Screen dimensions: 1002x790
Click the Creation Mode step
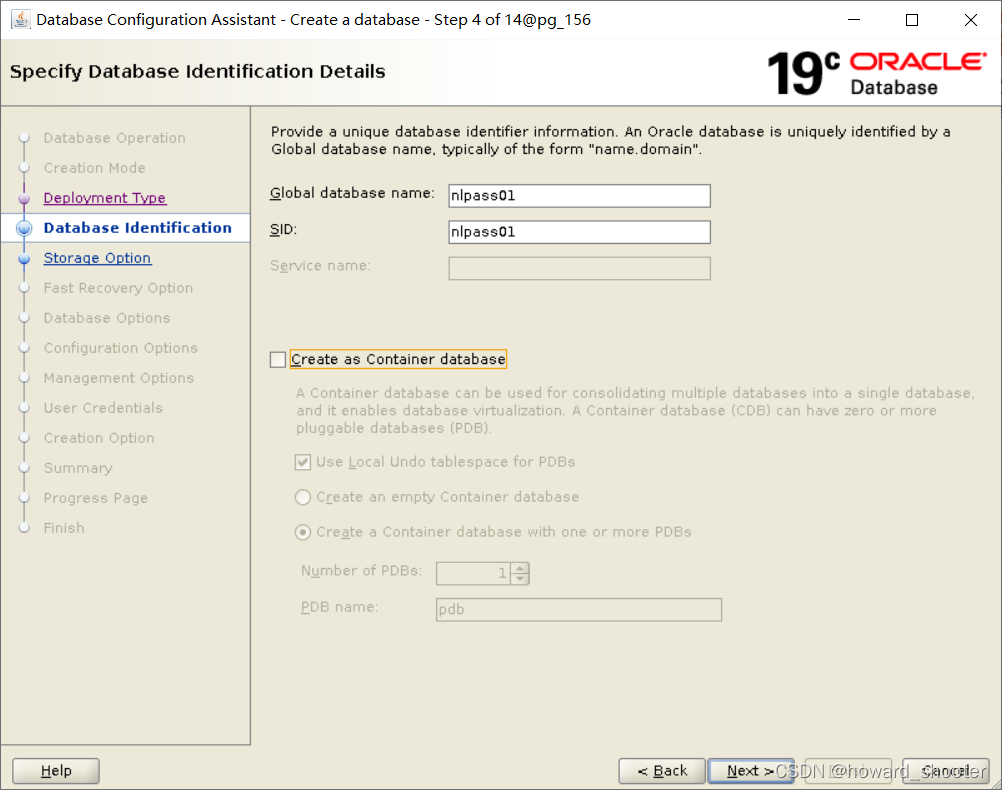click(x=95, y=168)
